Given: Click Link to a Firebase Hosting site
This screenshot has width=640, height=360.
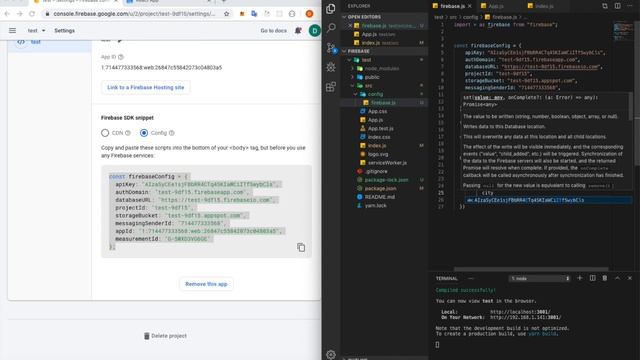Looking at the screenshot, I should [x=145, y=87].
